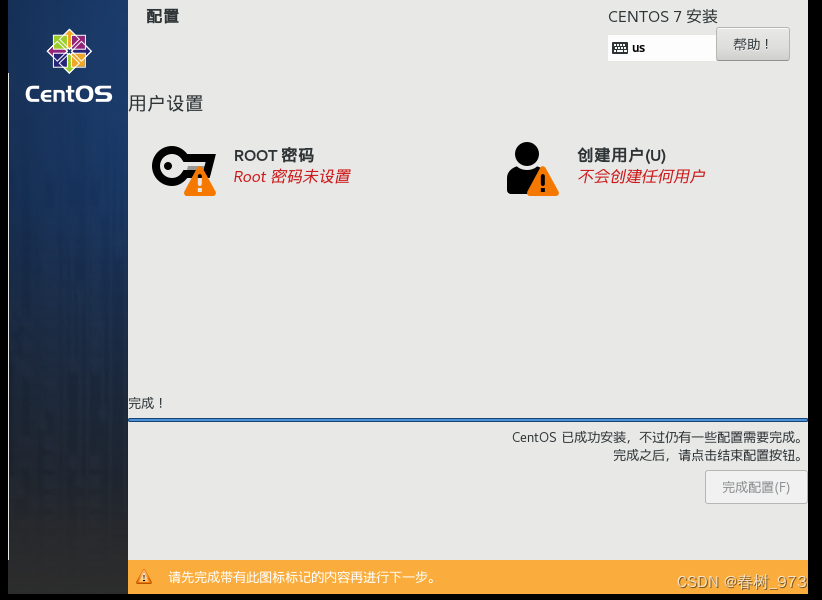Click the 用户设置 section heading
822x600 pixels.
[x=166, y=104]
